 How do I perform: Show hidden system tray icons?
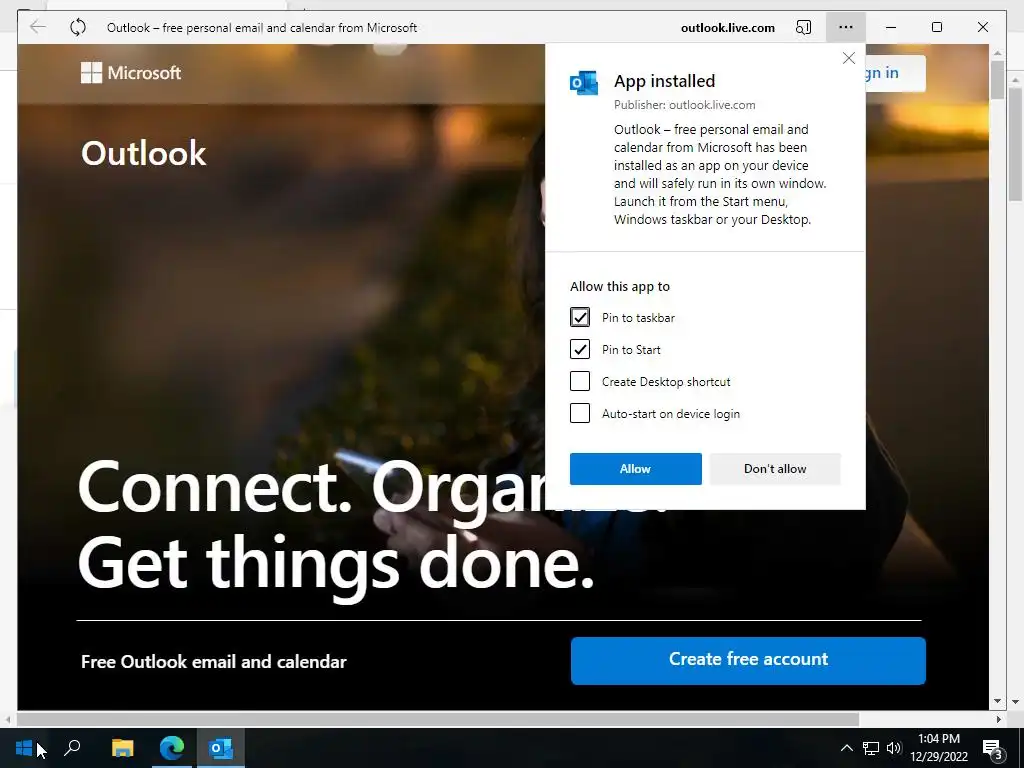(x=846, y=748)
